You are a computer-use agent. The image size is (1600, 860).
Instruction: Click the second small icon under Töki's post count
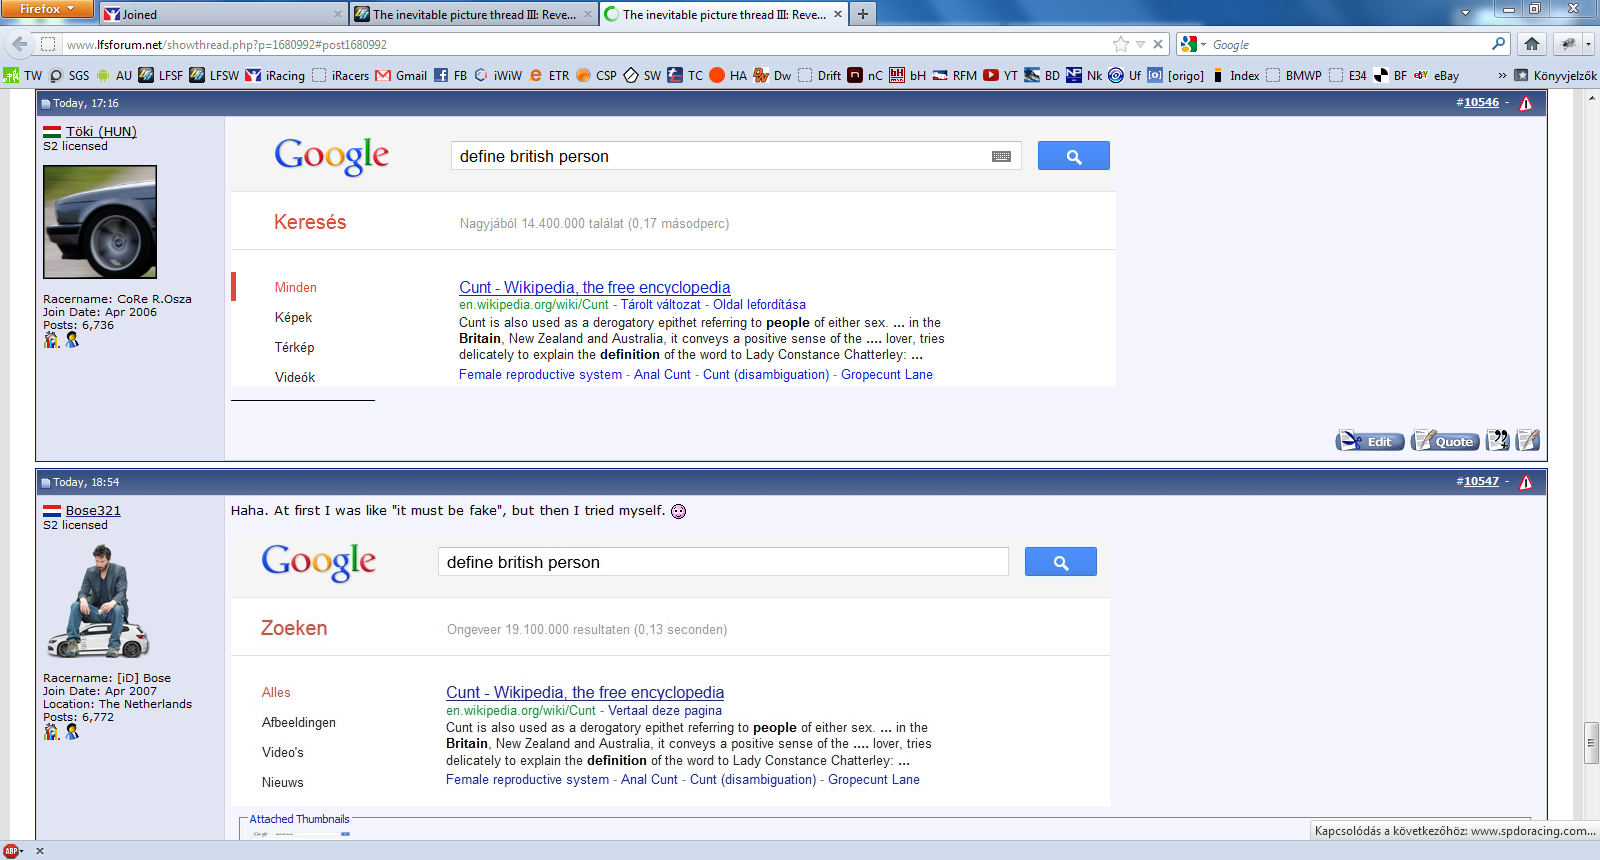[x=72, y=340]
